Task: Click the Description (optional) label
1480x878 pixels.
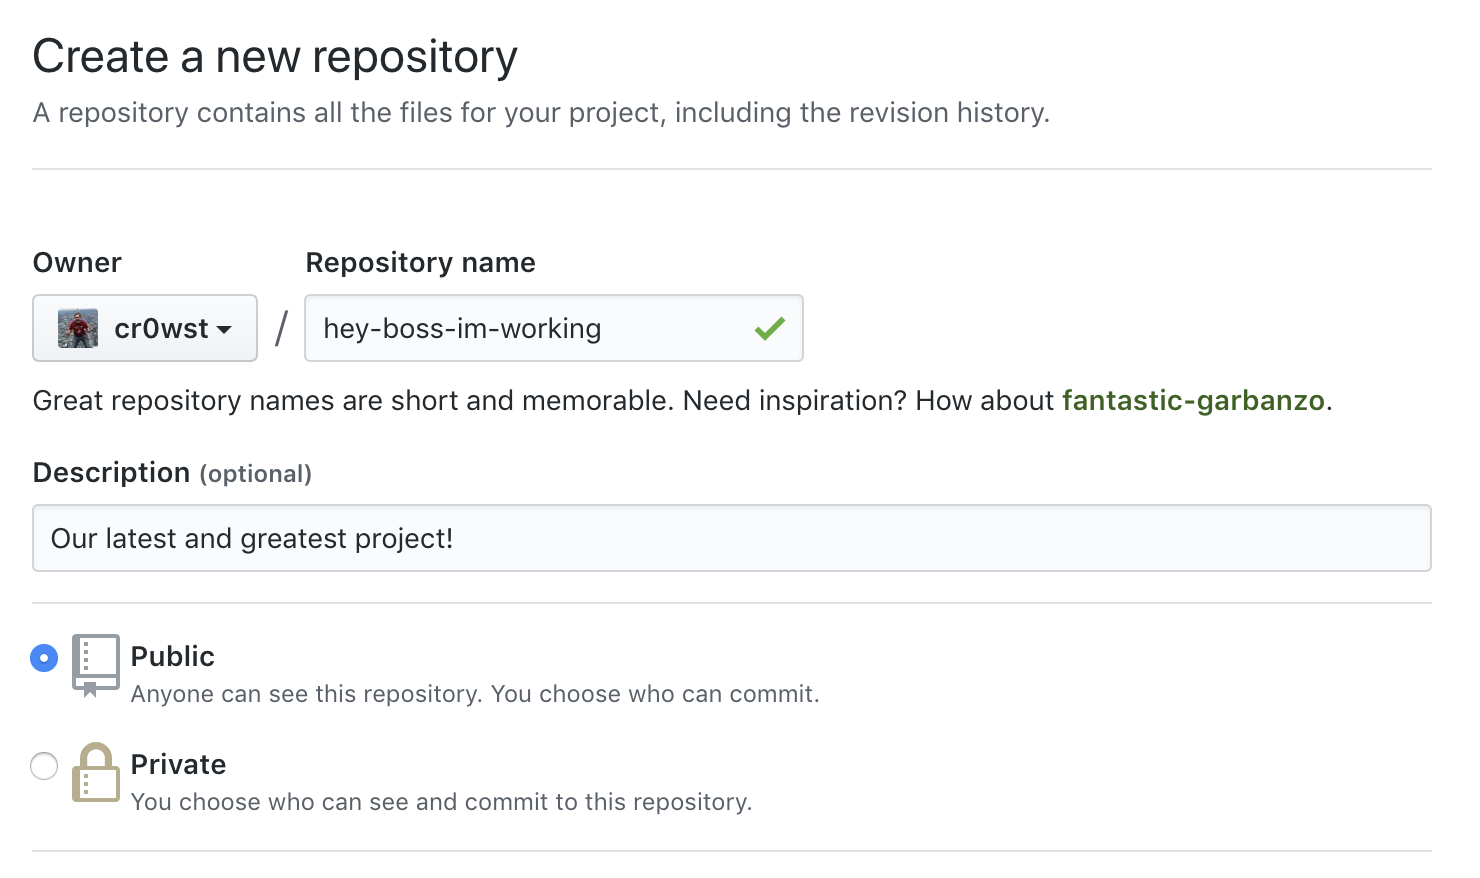Action: (x=173, y=472)
